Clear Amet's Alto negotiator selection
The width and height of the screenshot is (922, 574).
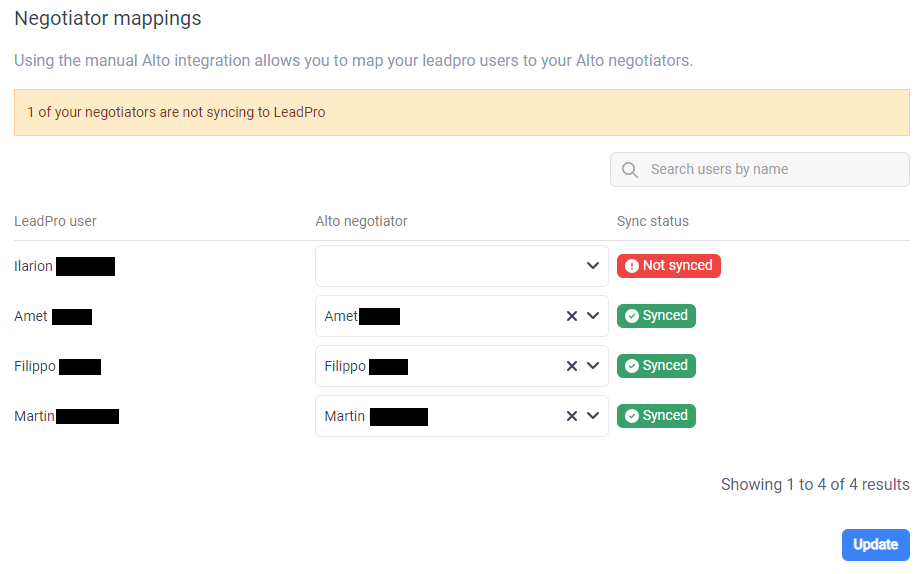572,316
